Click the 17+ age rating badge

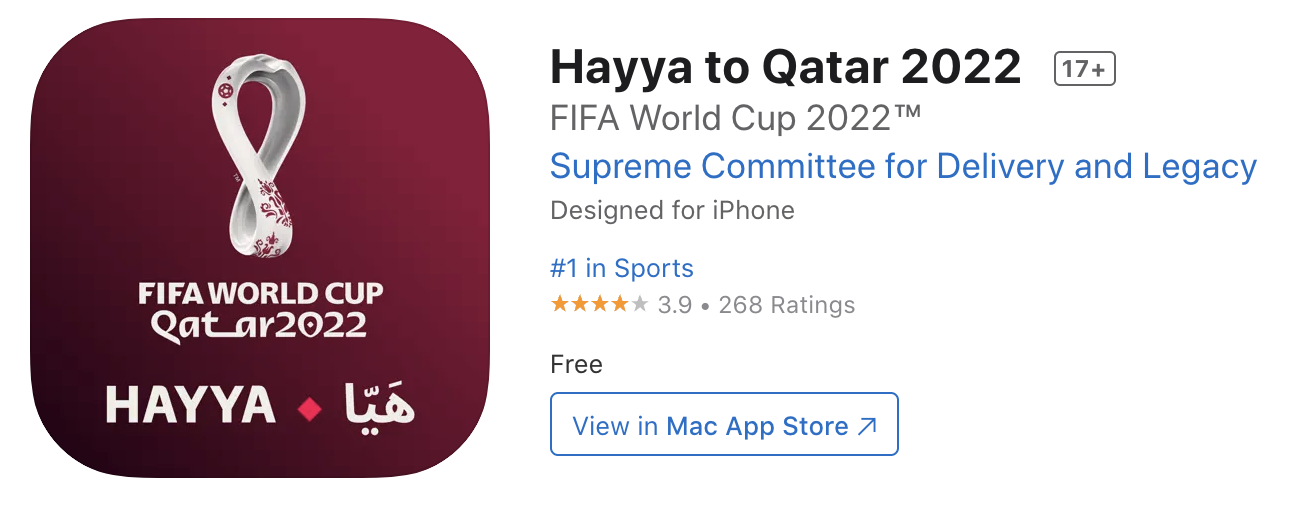(1084, 69)
